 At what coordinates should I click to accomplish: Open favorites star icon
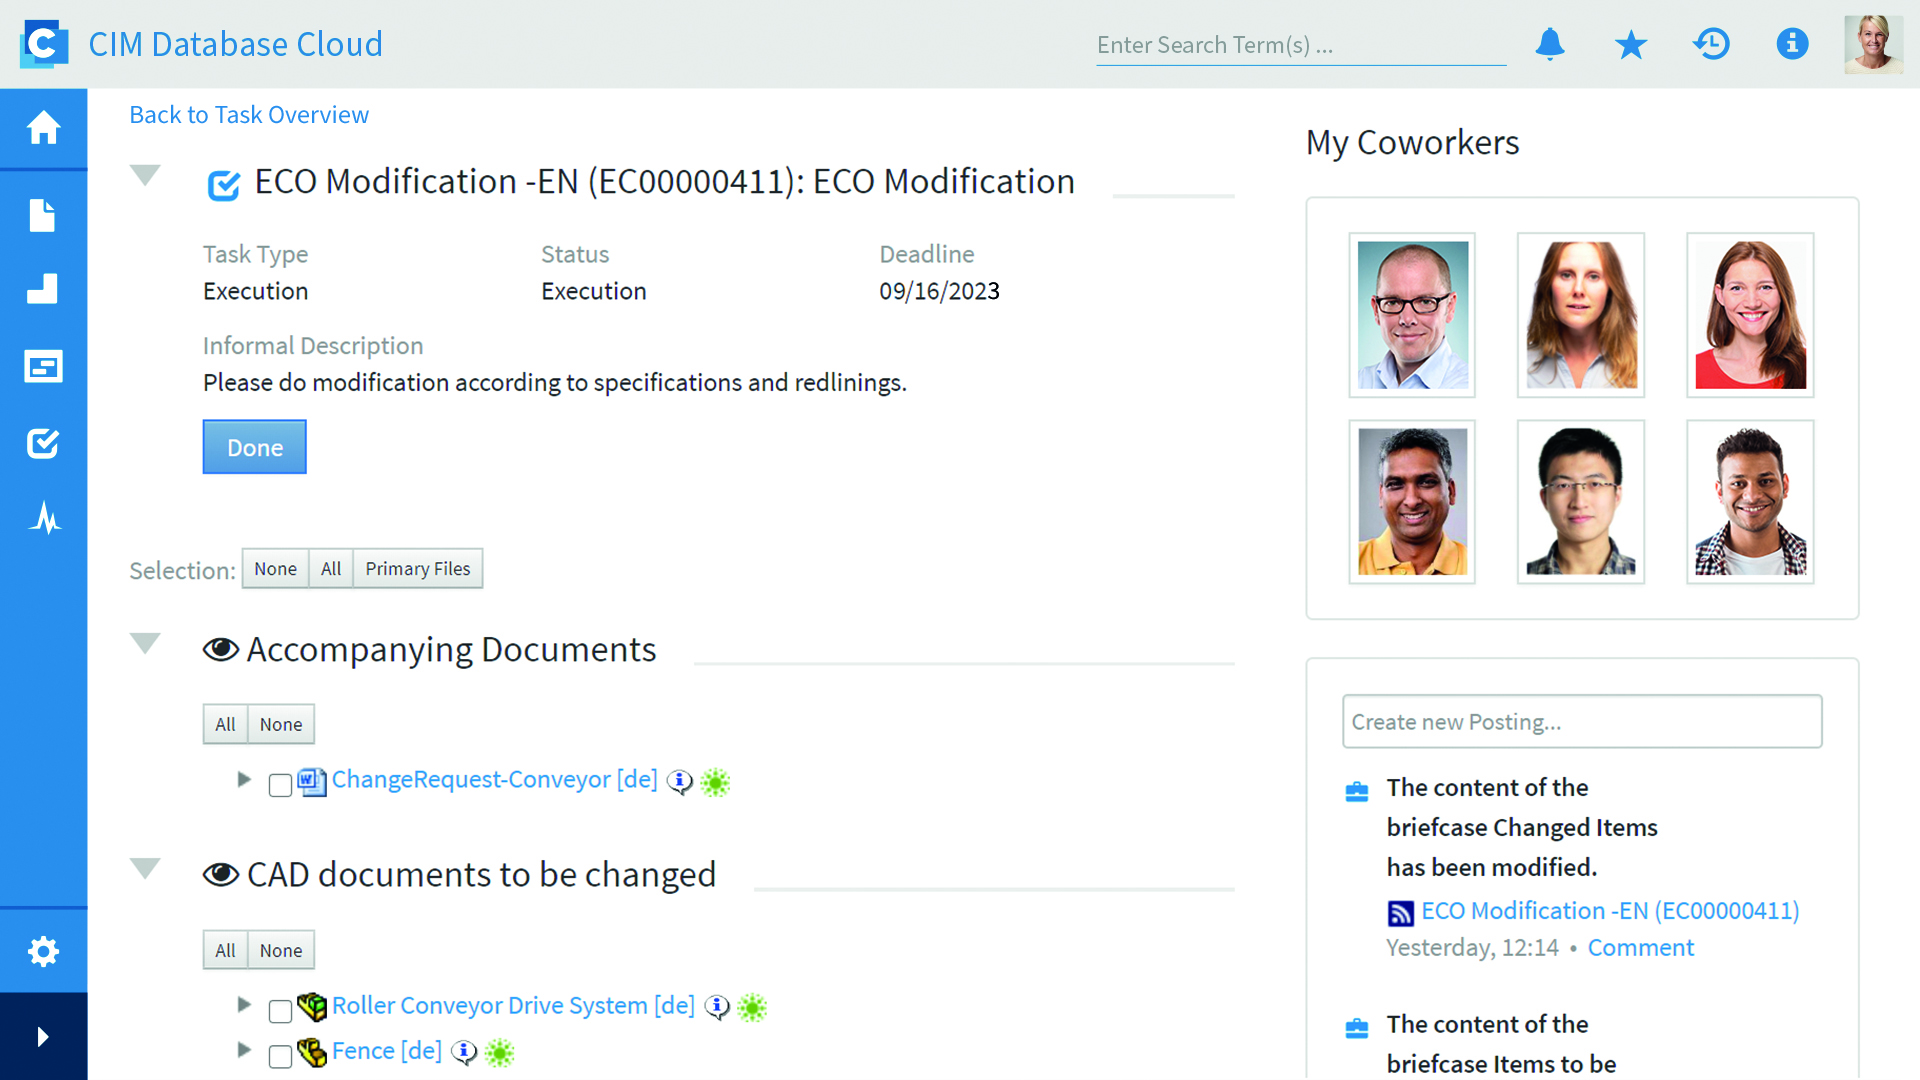(x=1631, y=44)
